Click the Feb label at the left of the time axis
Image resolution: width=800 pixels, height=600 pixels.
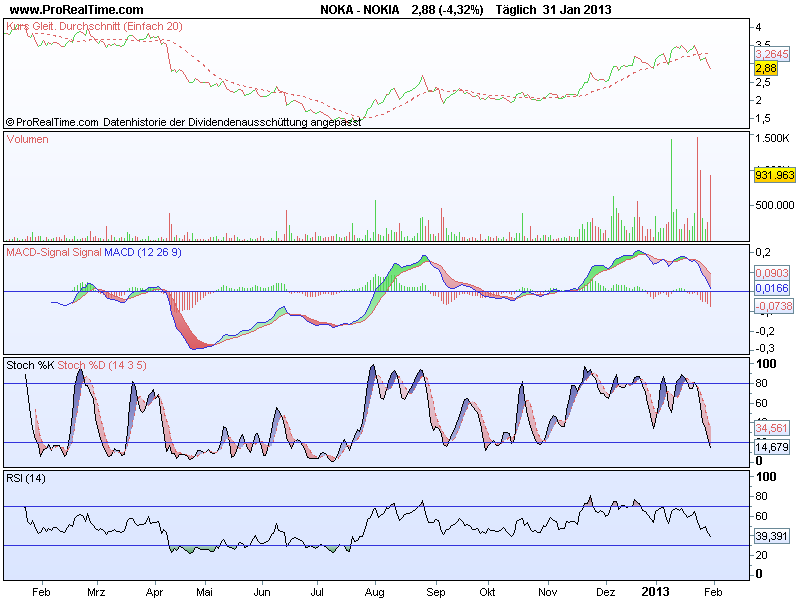(41, 592)
